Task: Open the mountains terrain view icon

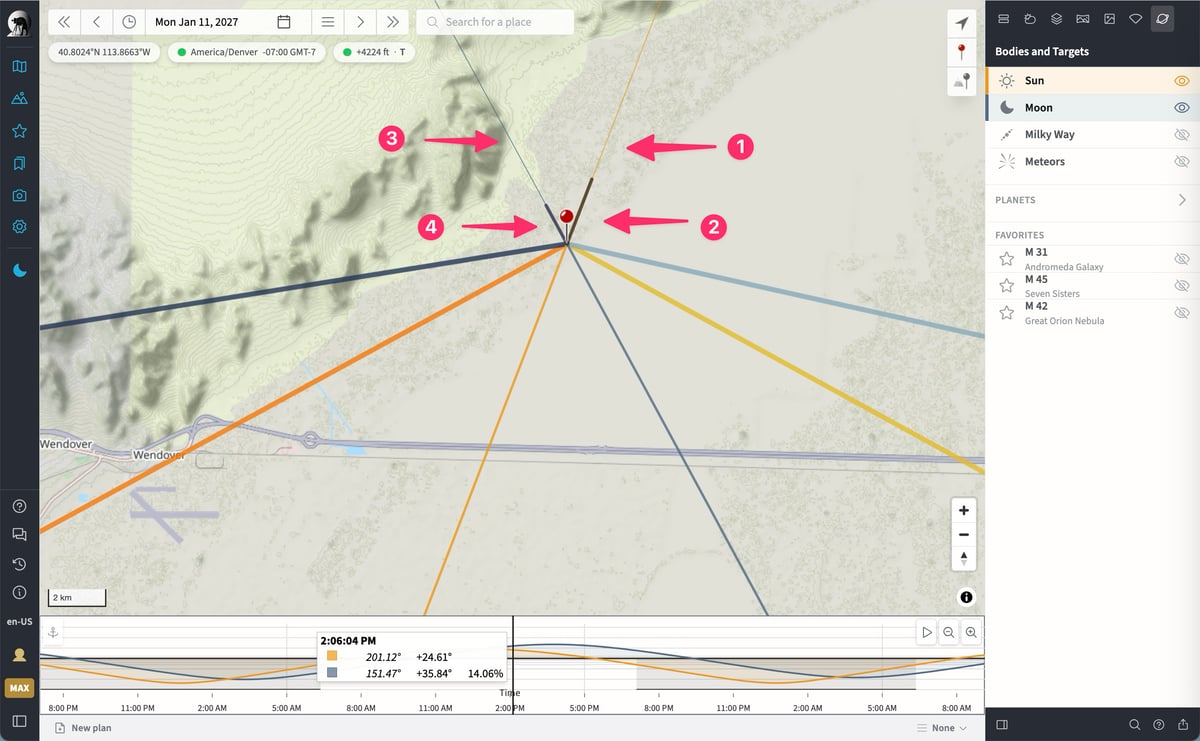Action: pyautogui.click(x=19, y=98)
